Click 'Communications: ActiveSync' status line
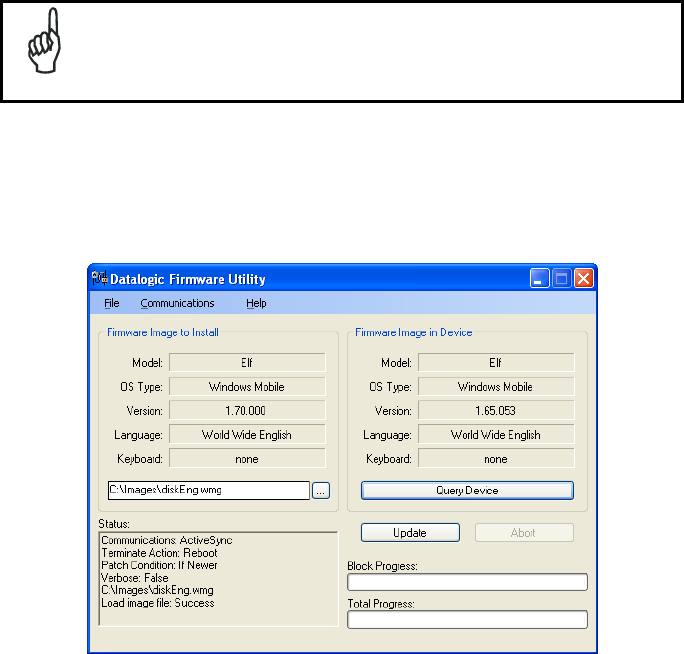684x654 pixels. coord(167,540)
